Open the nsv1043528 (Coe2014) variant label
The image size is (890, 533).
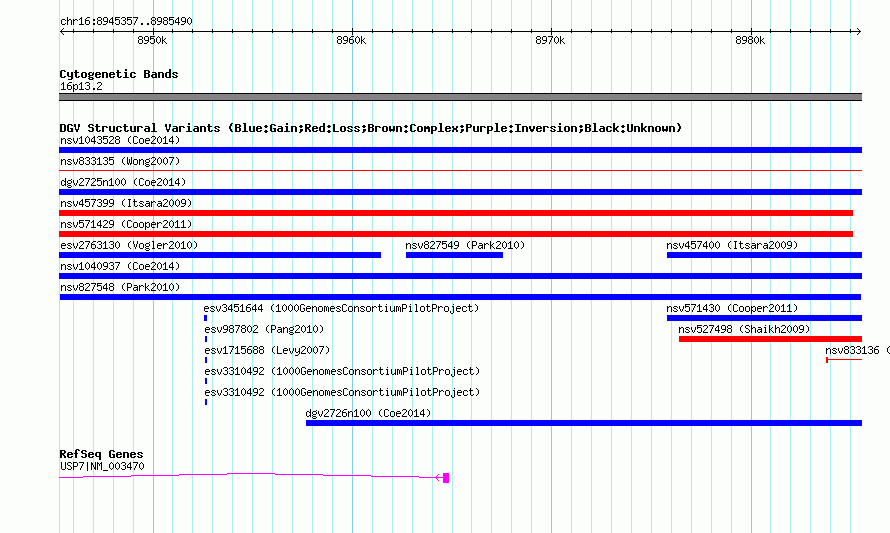coord(120,140)
